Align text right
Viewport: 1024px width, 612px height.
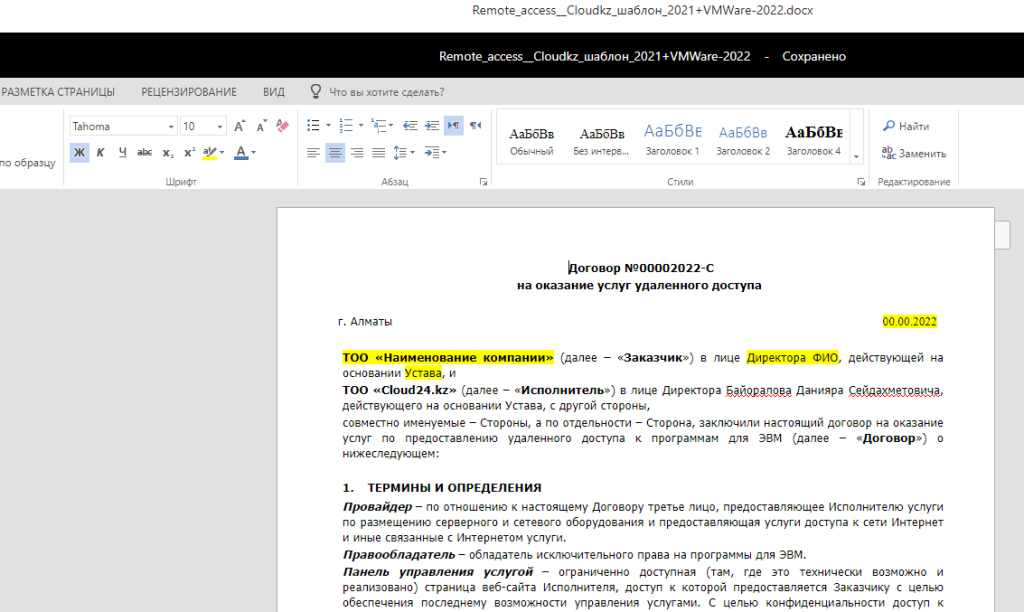click(357, 153)
